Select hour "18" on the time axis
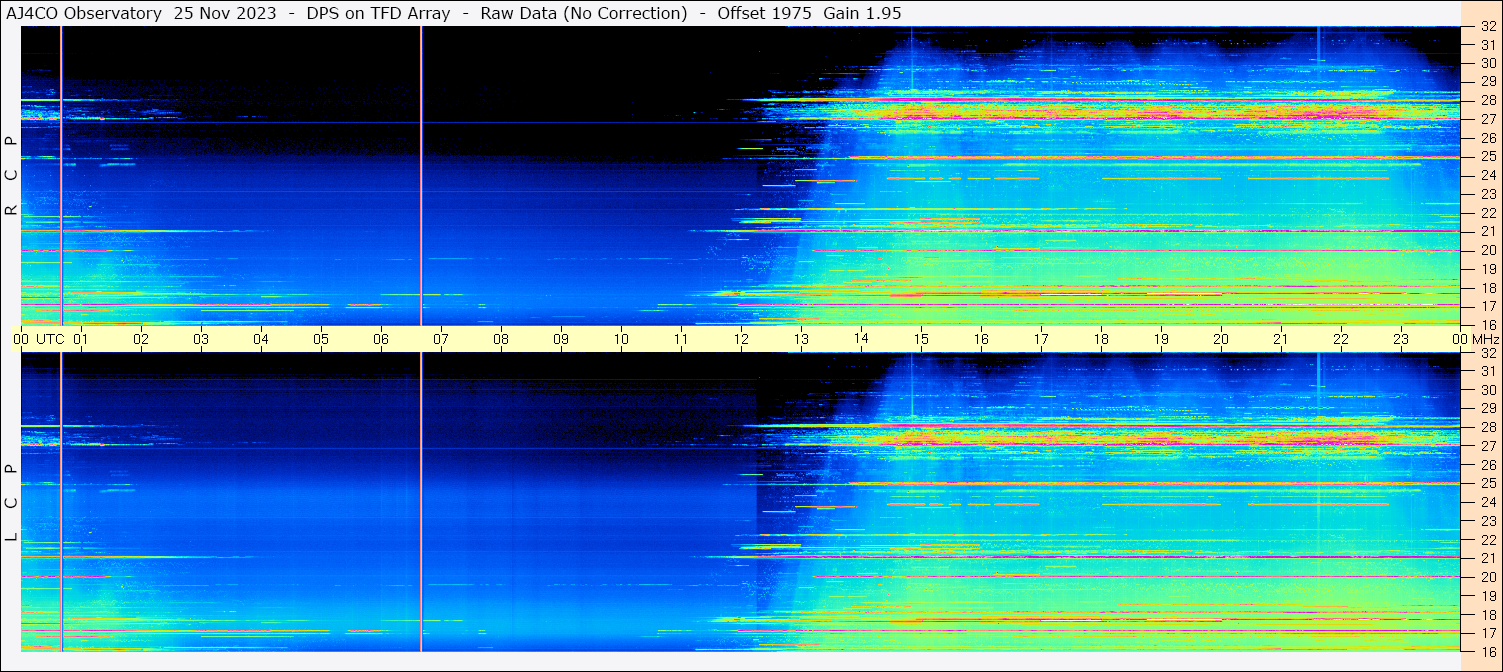 (1101, 339)
